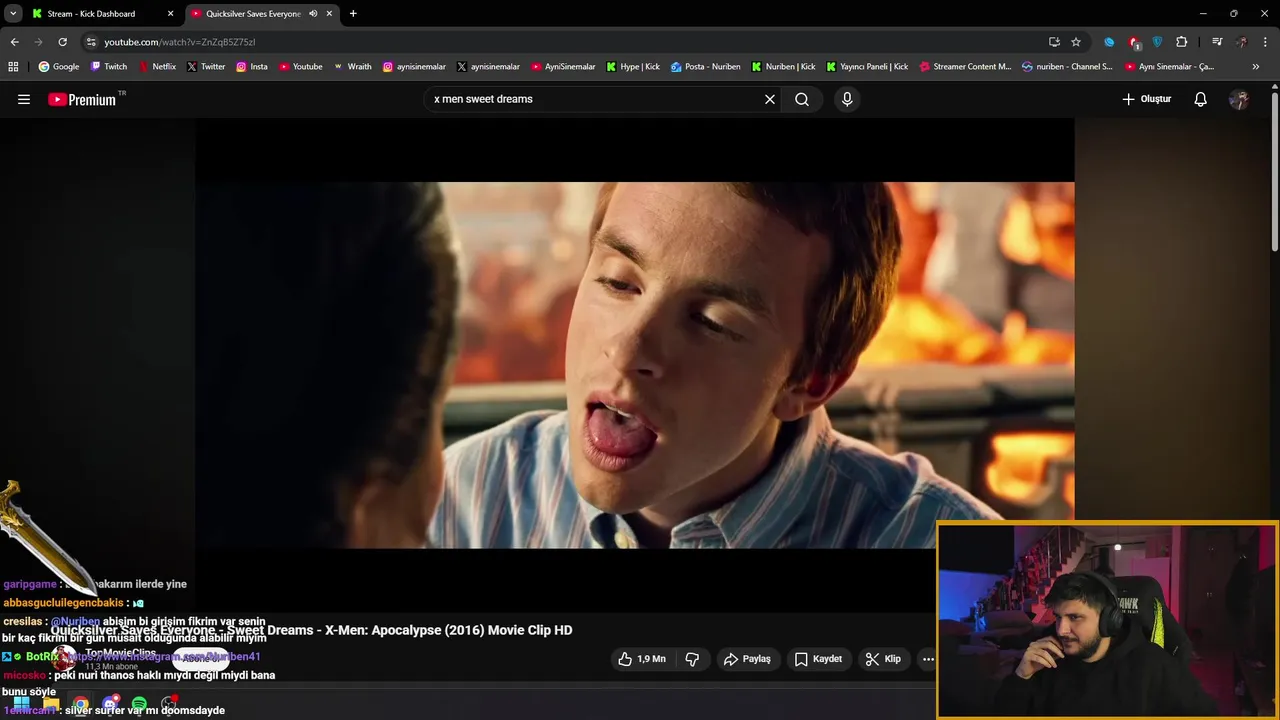Image resolution: width=1280 pixels, height=720 pixels.
Task: Click the magnifier search button
Action: pos(802,99)
